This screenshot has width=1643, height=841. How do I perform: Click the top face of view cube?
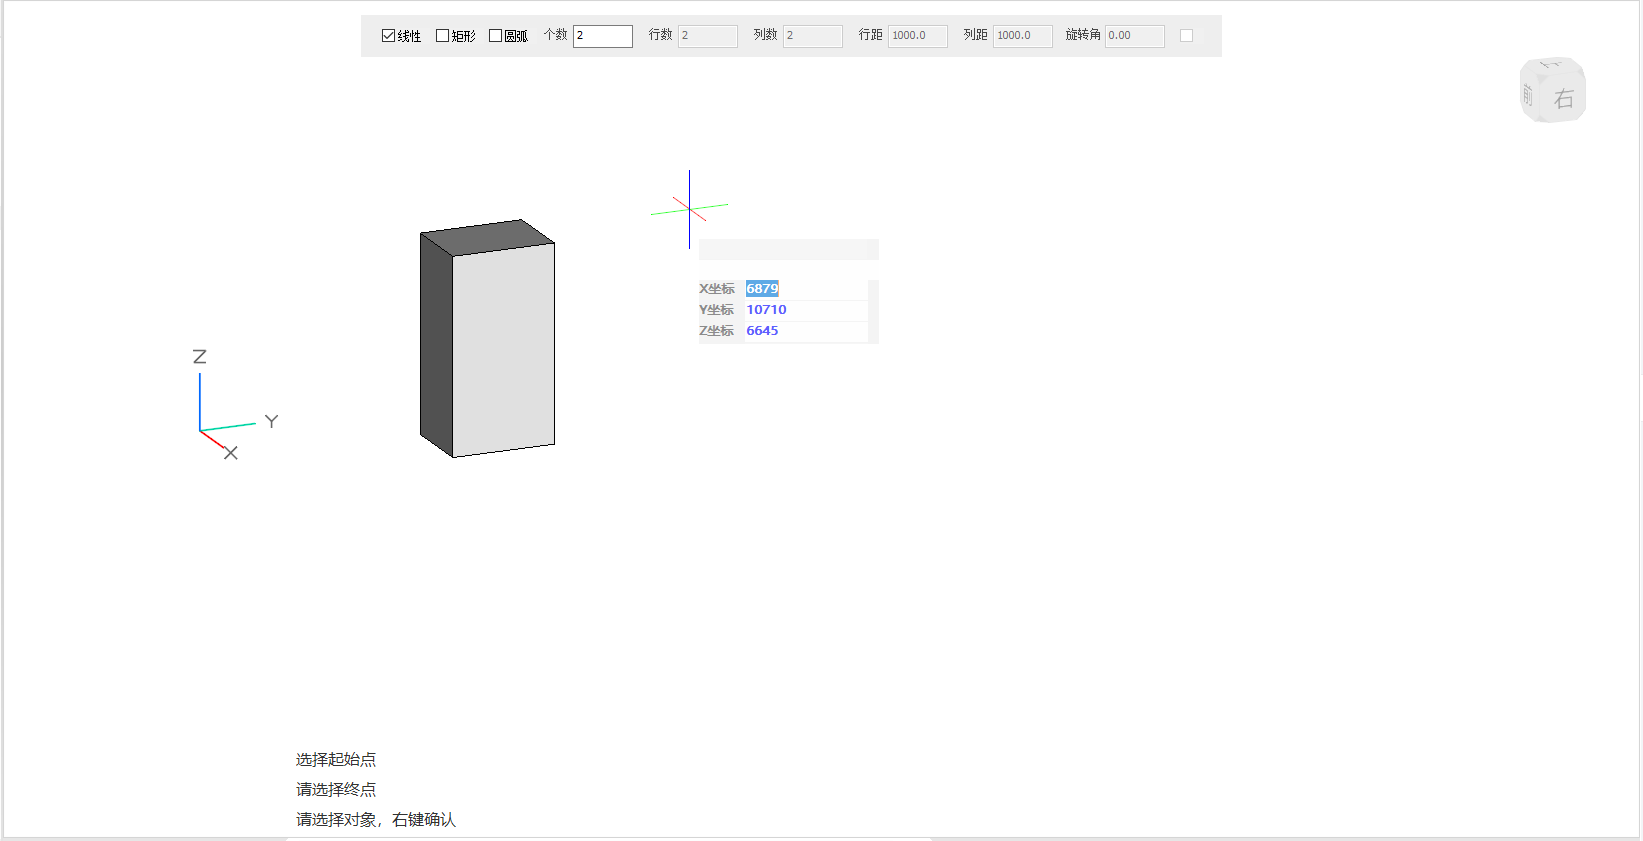tap(1551, 65)
